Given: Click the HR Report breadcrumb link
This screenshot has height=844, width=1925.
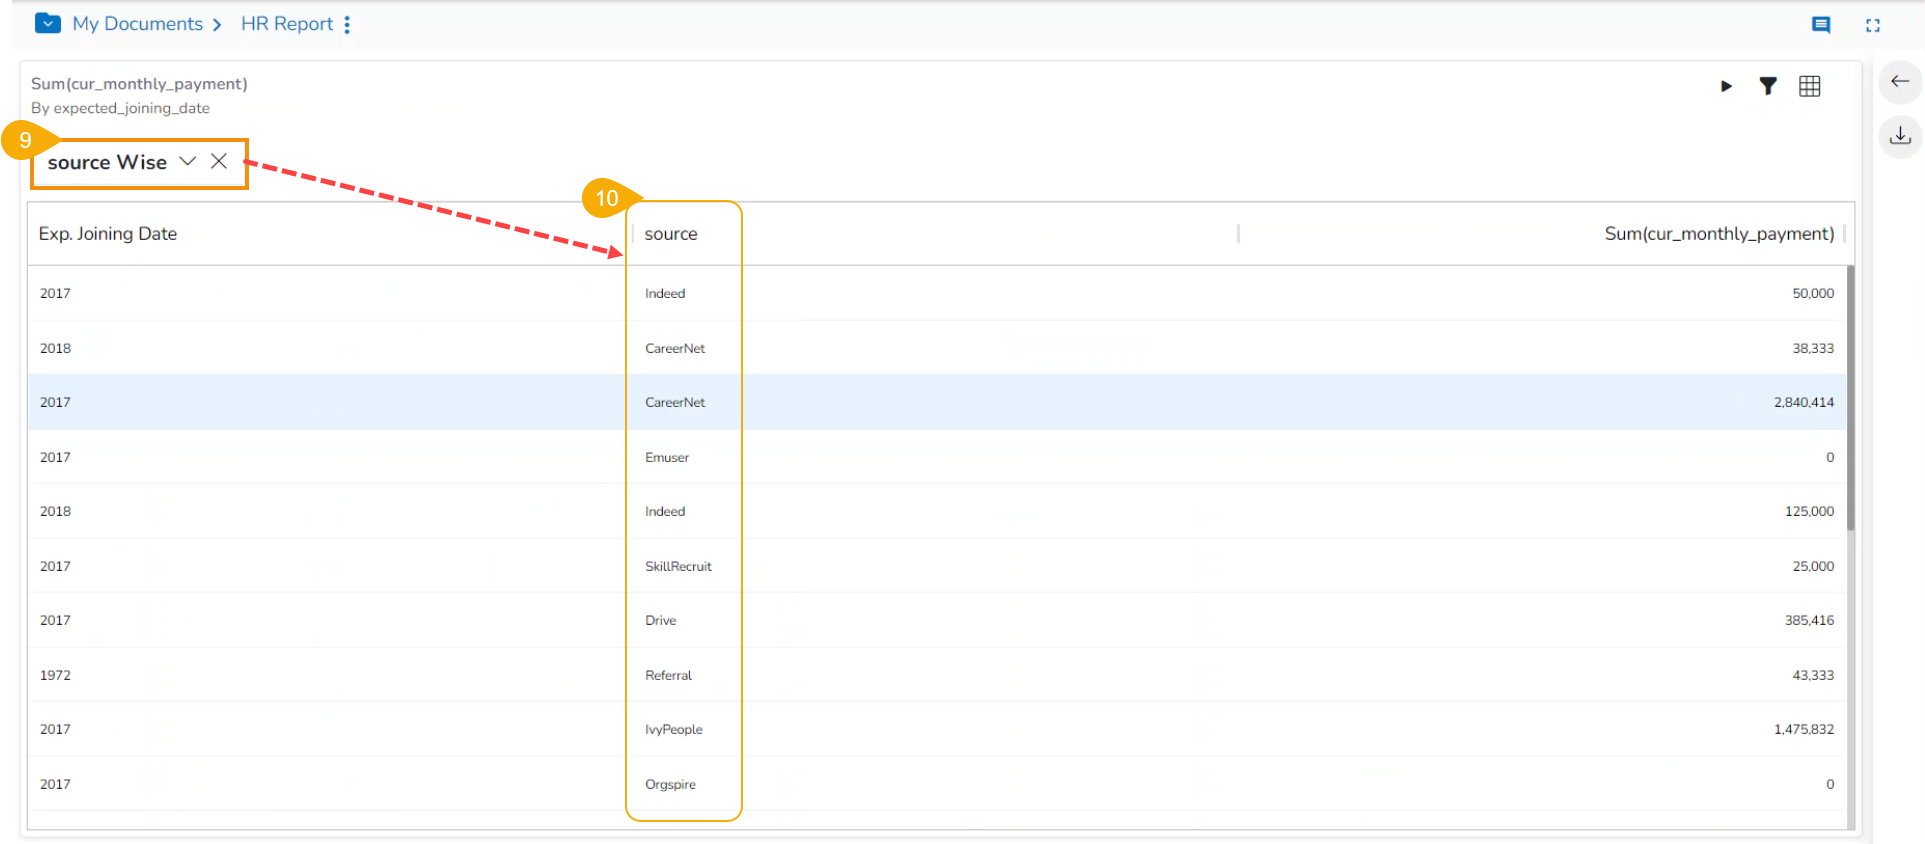Looking at the screenshot, I should 287,24.
